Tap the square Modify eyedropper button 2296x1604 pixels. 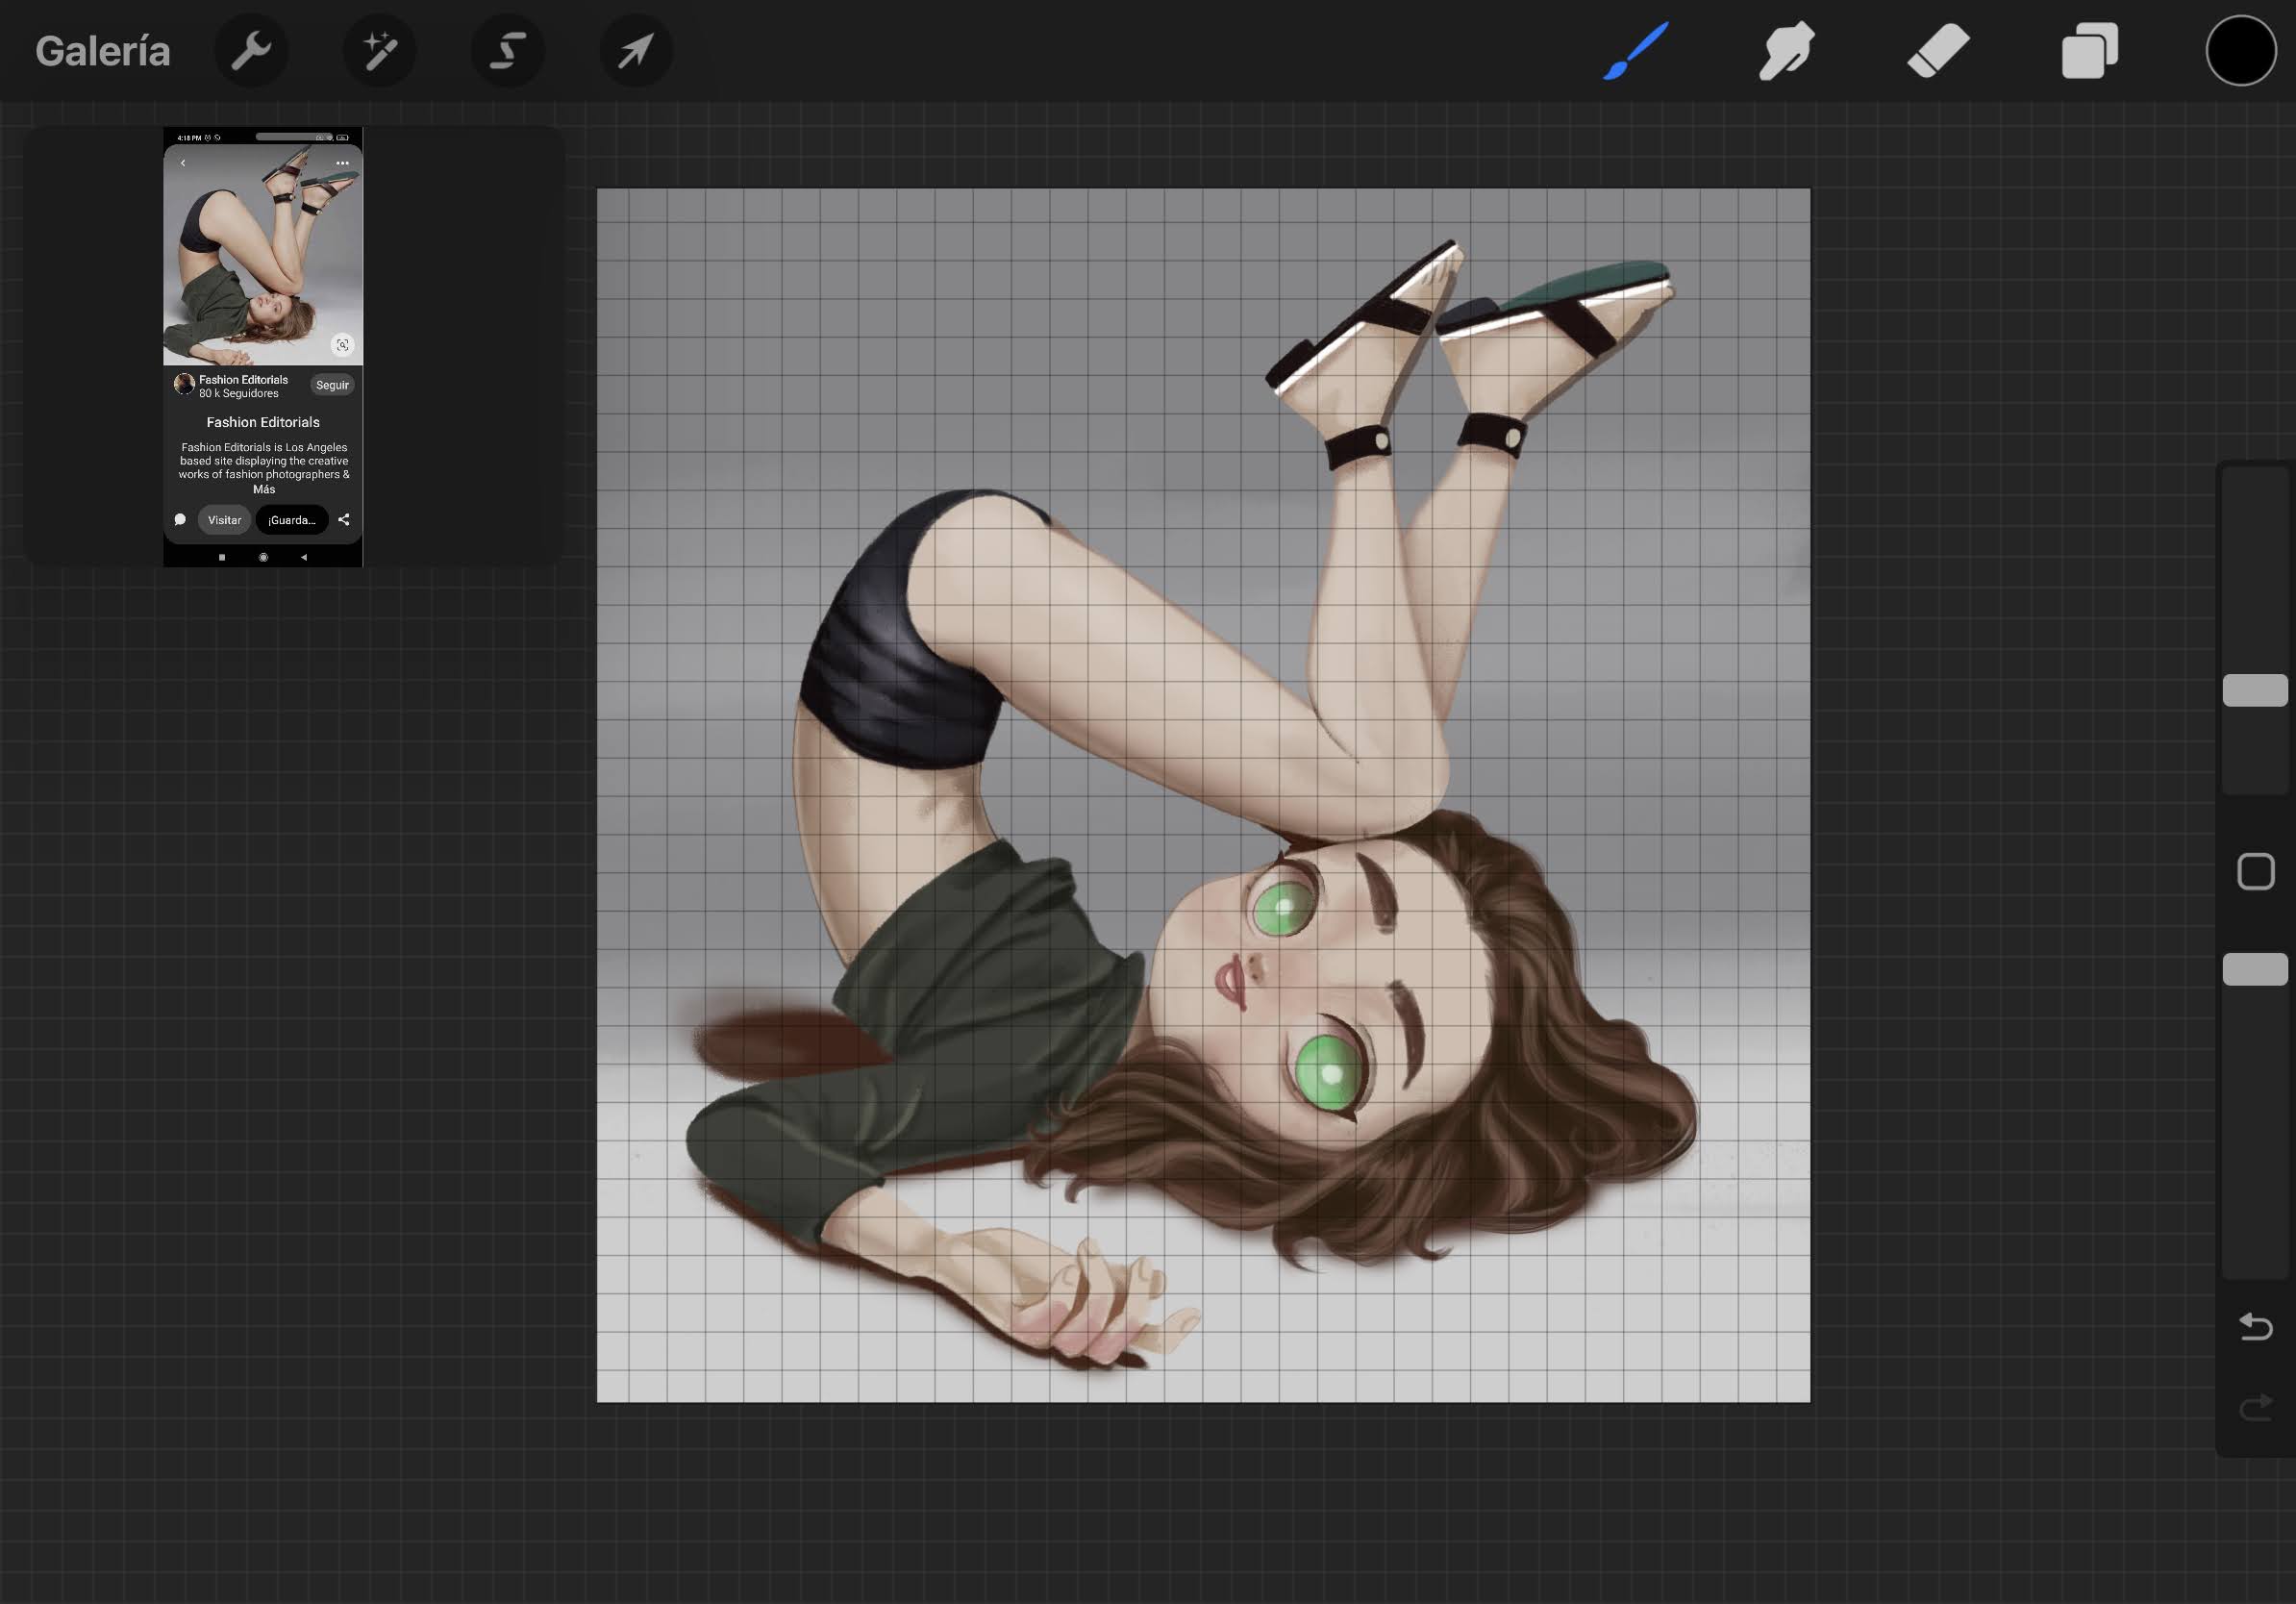pos(2255,872)
